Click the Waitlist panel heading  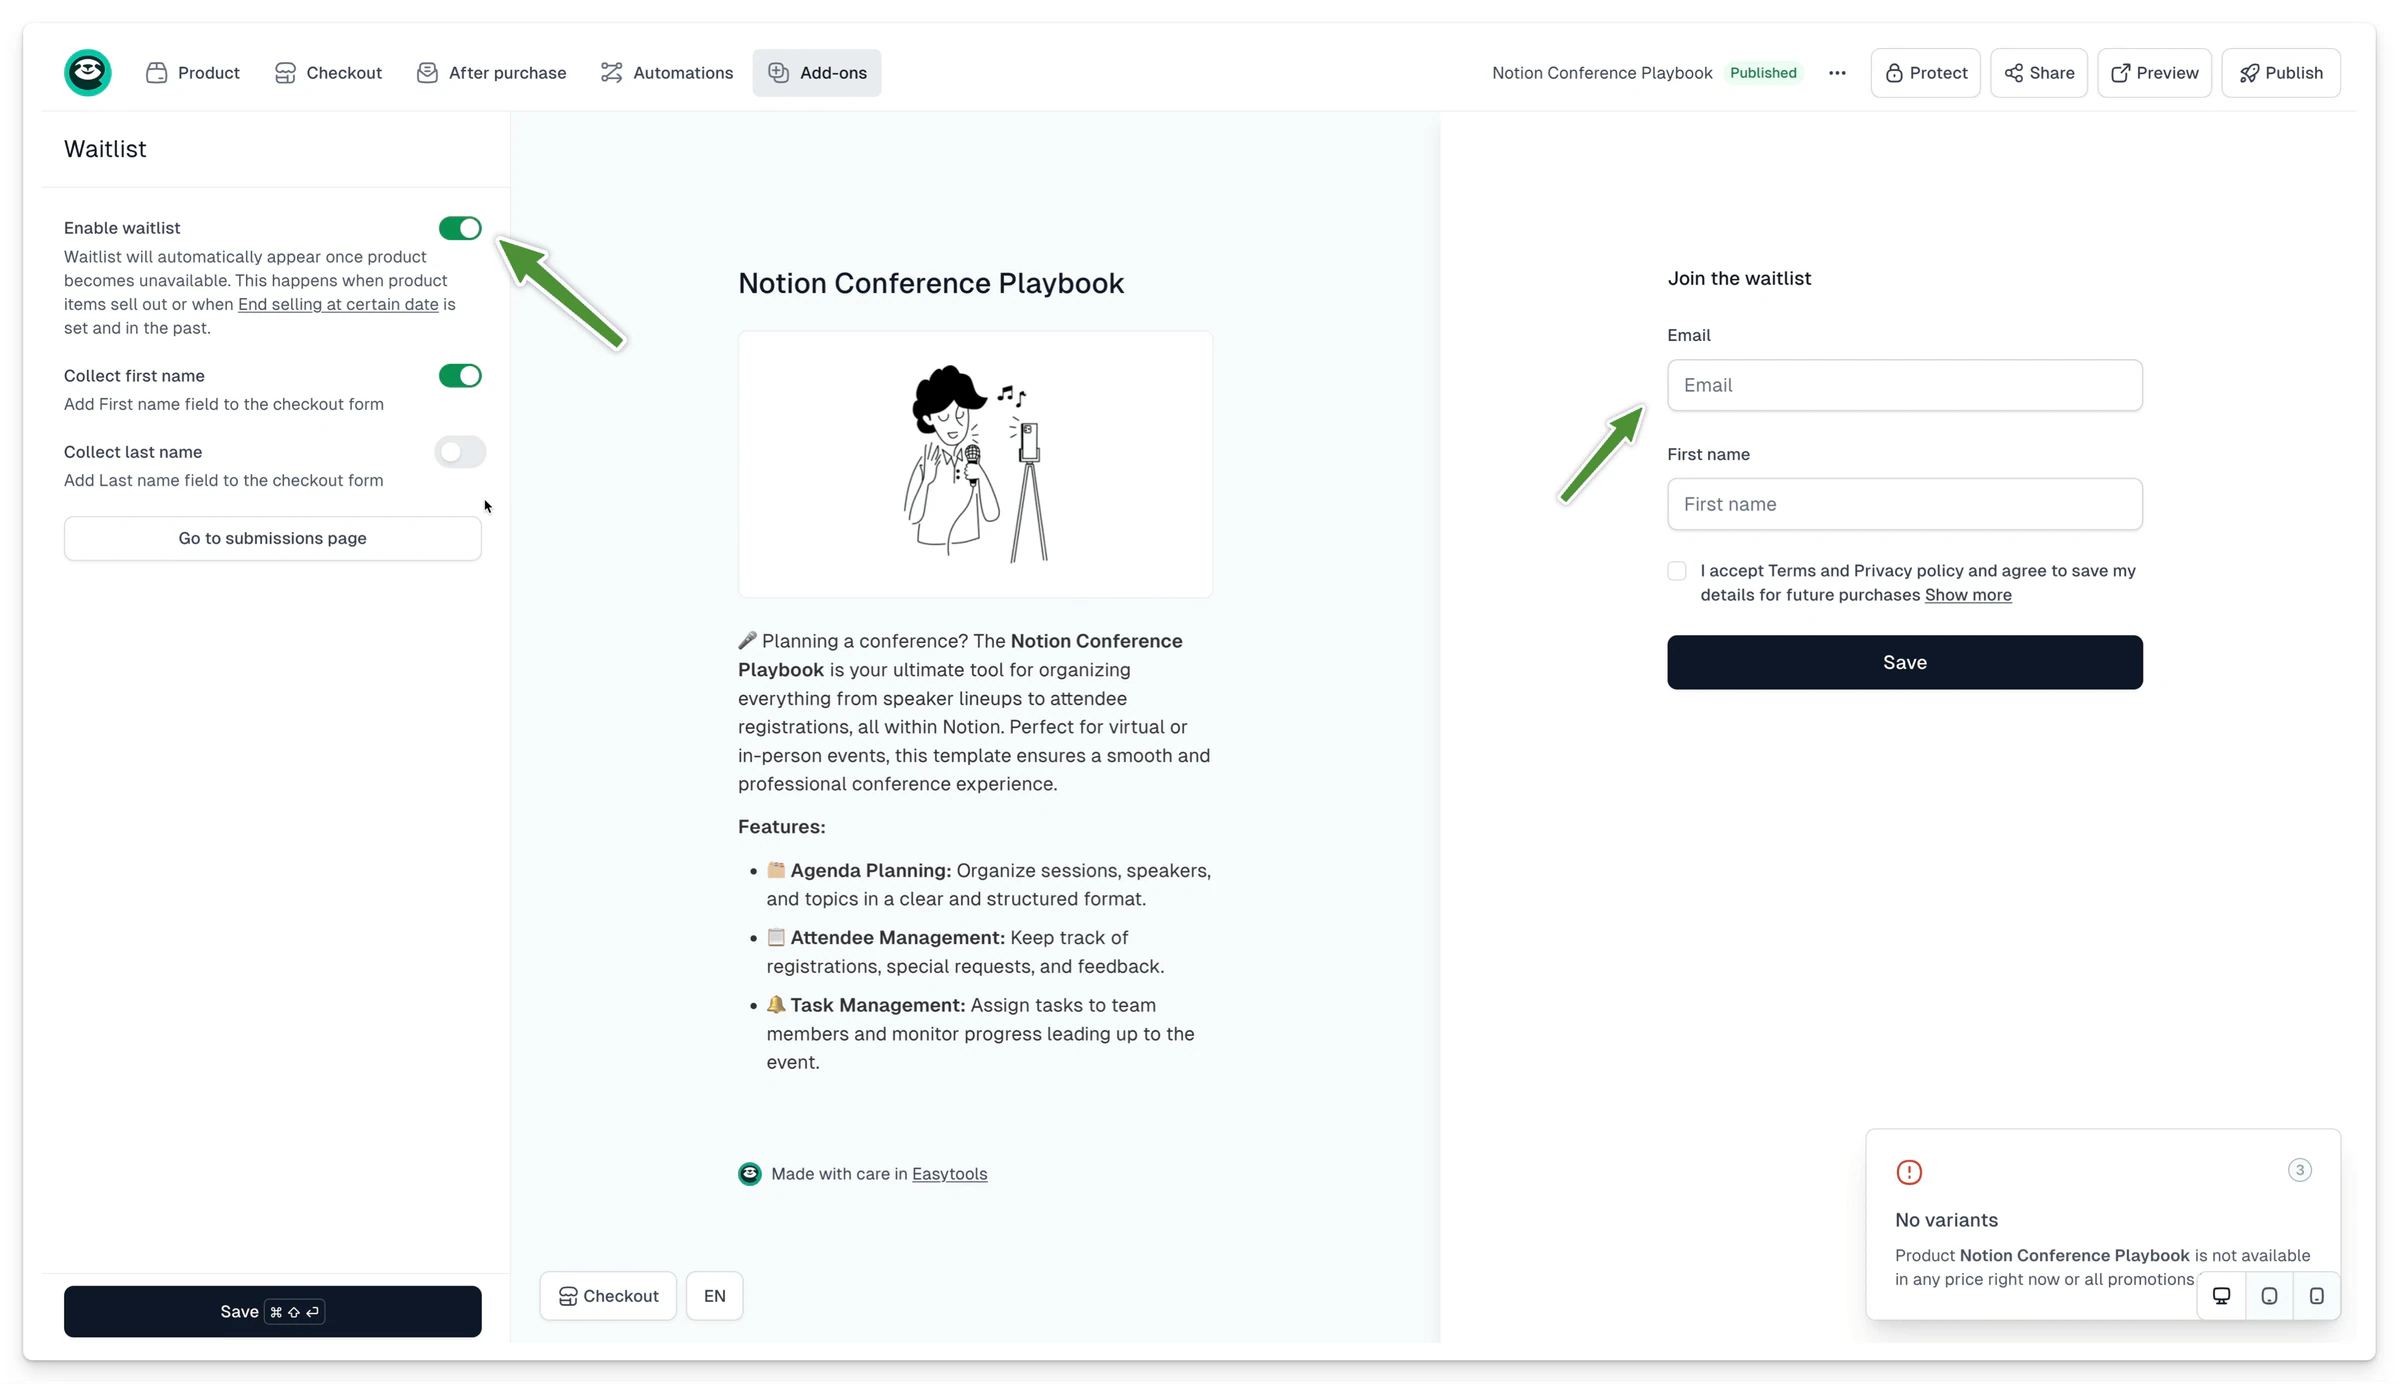tap(105, 149)
